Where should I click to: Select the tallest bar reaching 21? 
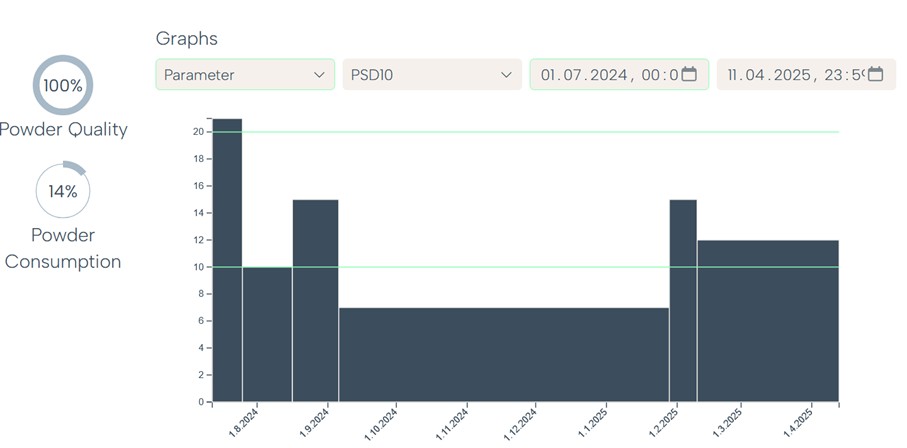pyautogui.click(x=227, y=260)
